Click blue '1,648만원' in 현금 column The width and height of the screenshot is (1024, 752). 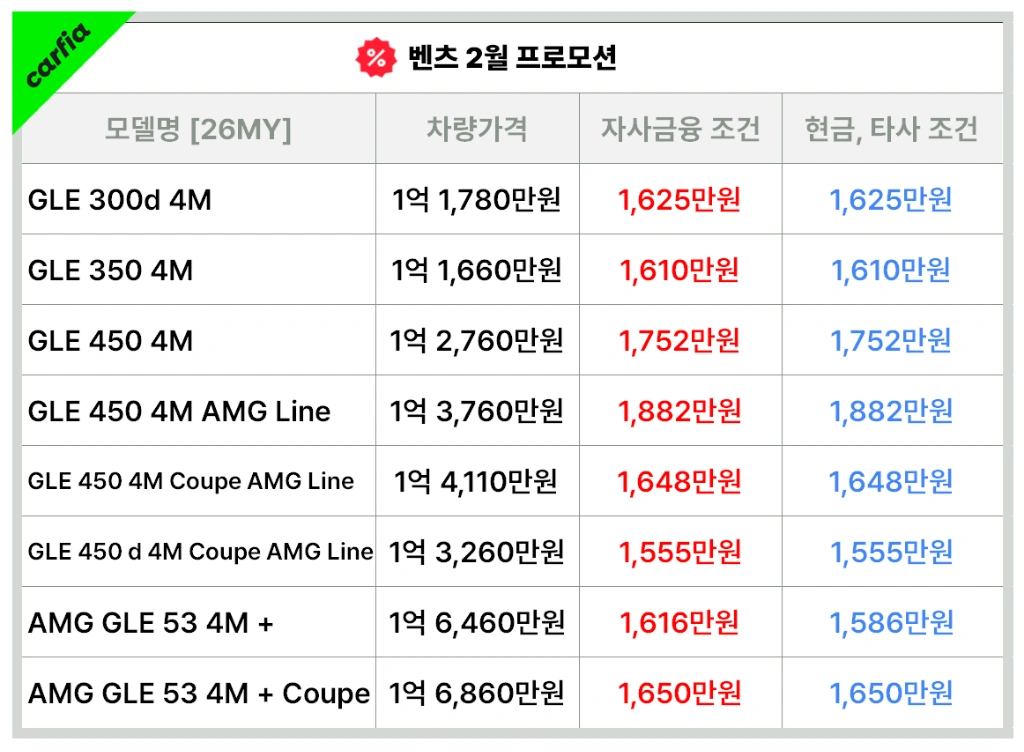891,482
